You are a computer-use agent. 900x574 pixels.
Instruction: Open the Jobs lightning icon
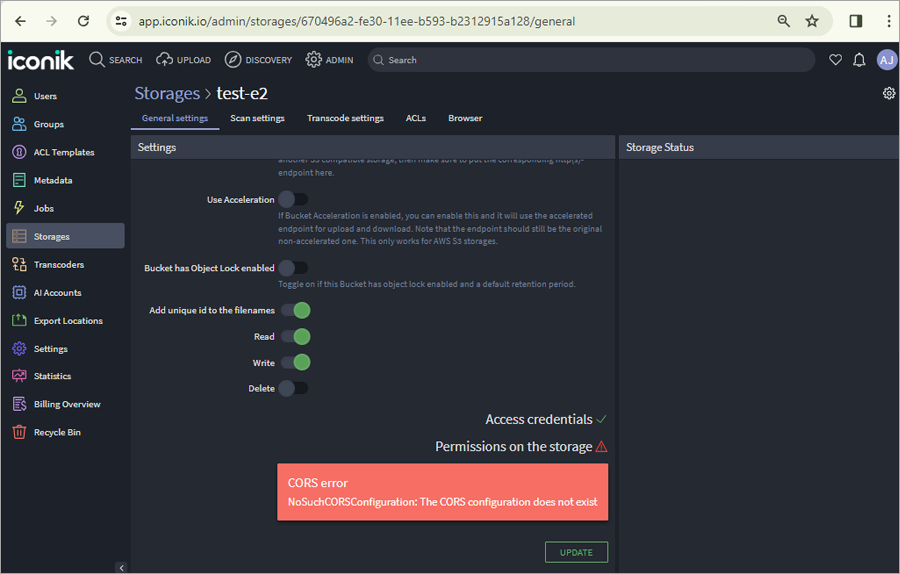tap(19, 208)
